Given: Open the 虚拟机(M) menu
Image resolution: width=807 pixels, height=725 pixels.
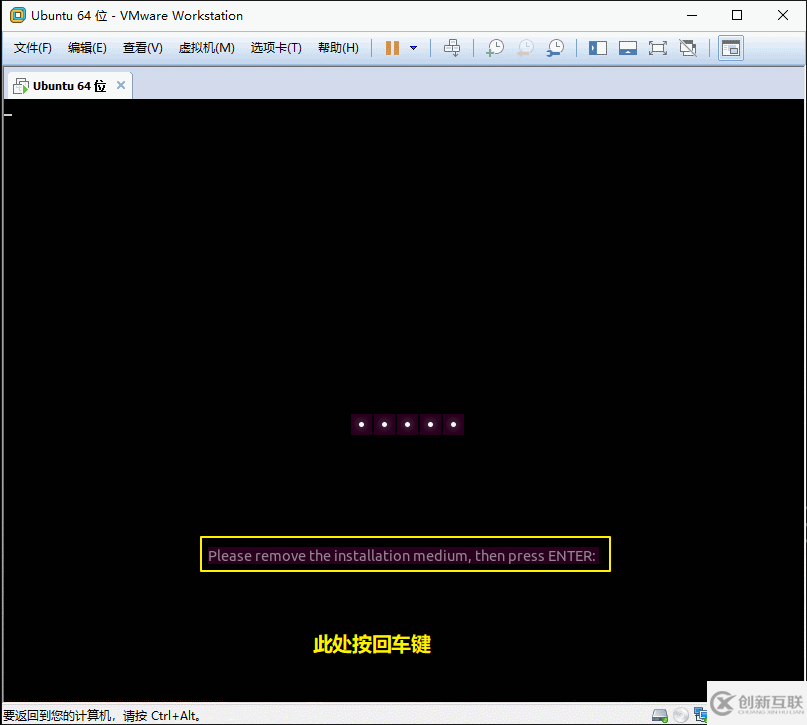Looking at the screenshot, I should point(206,48).
